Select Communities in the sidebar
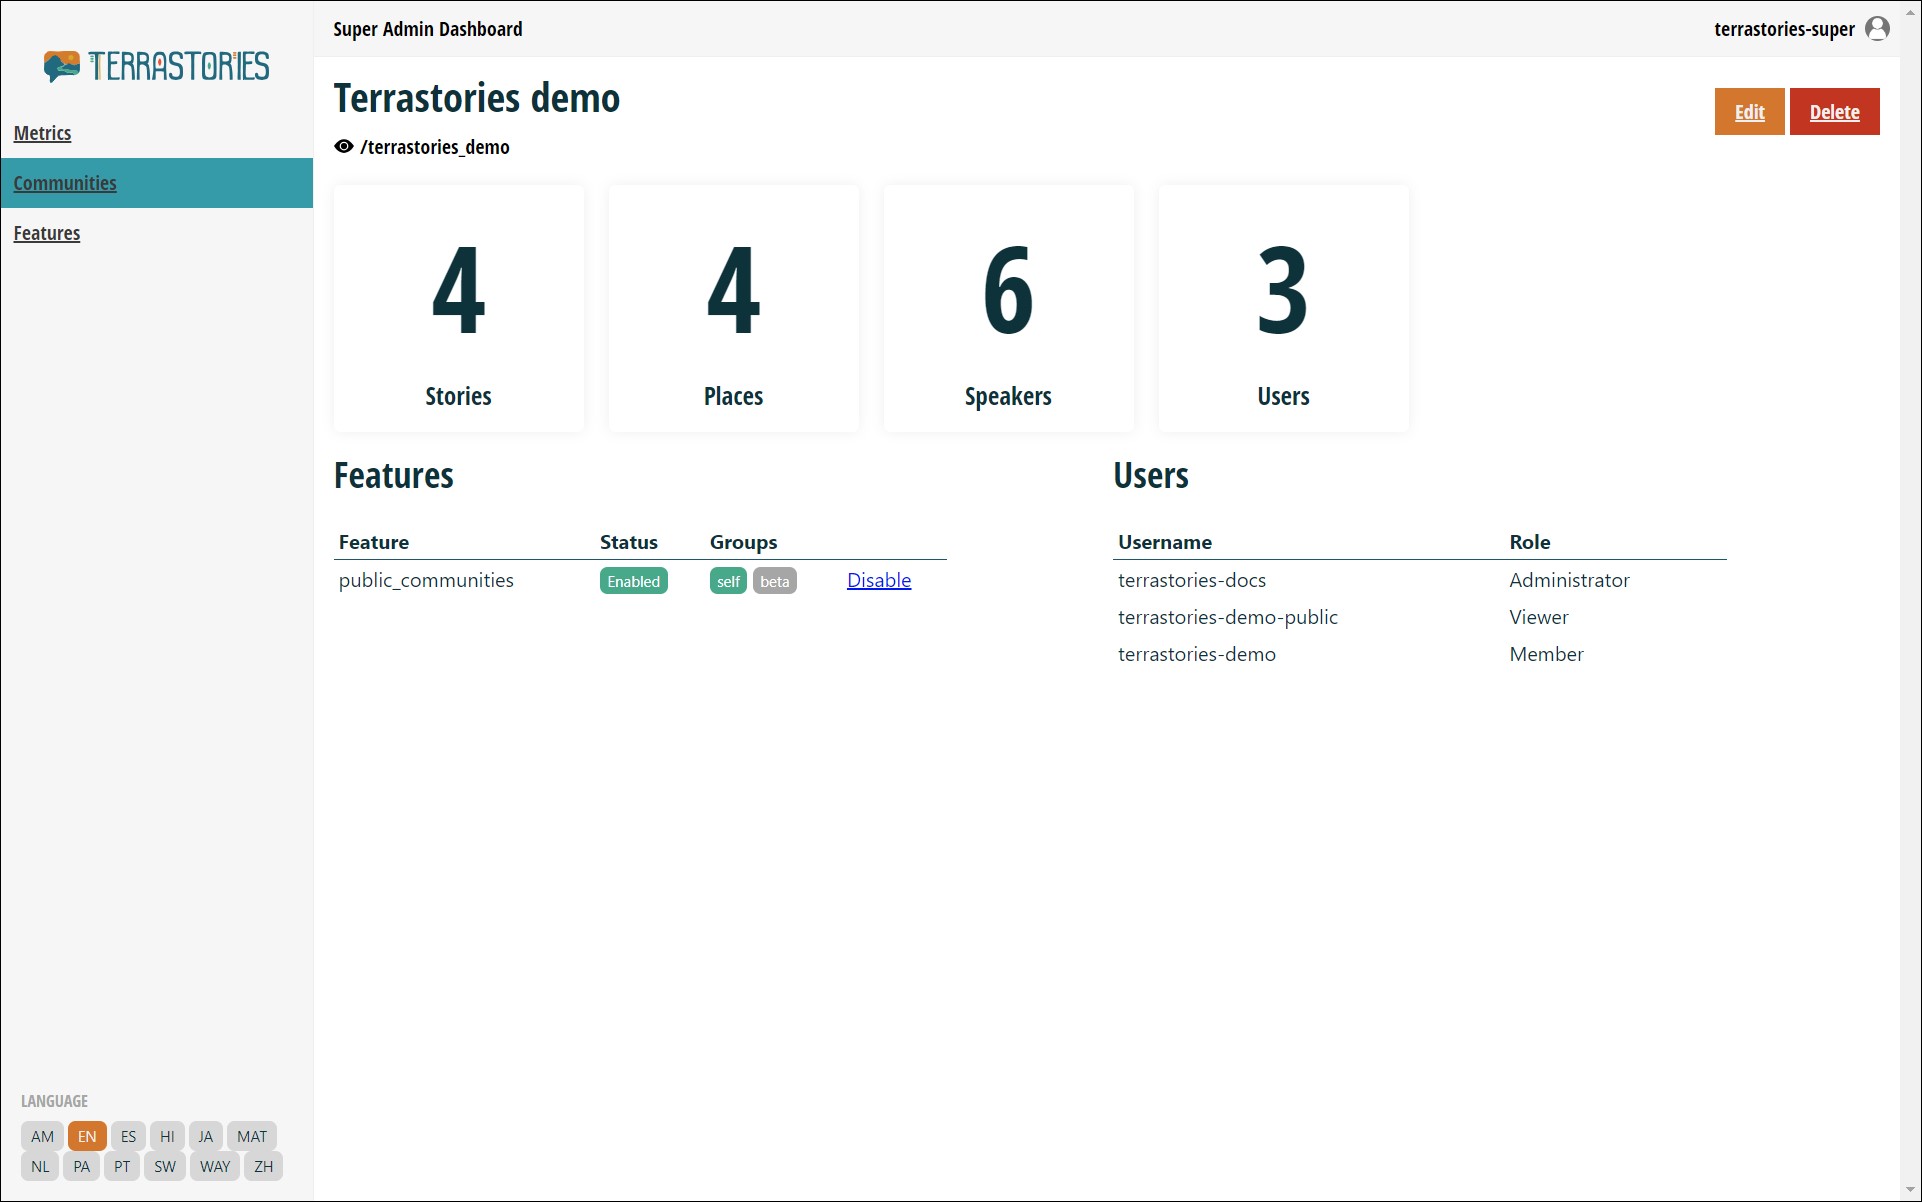Image resolution: width=1922 pixels, height=1202 pixels. pyautogui.click(x=65, y=183)
